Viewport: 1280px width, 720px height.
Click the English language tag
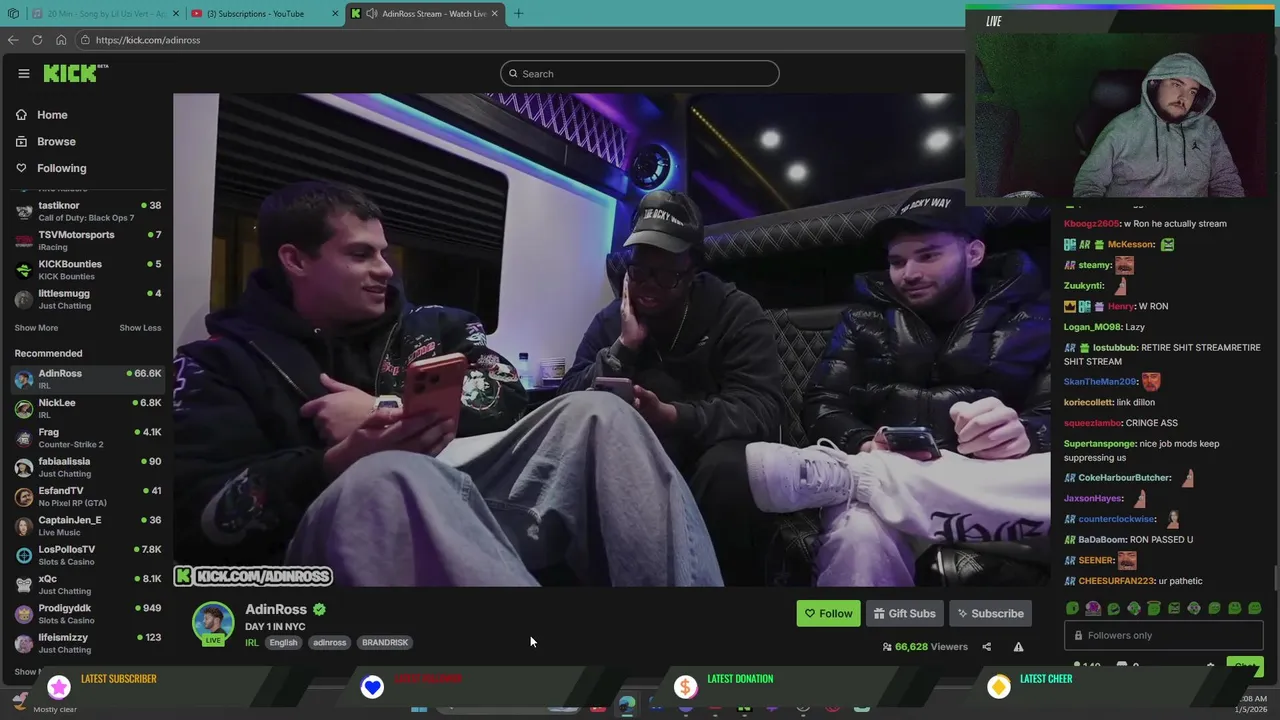point(283,642)
